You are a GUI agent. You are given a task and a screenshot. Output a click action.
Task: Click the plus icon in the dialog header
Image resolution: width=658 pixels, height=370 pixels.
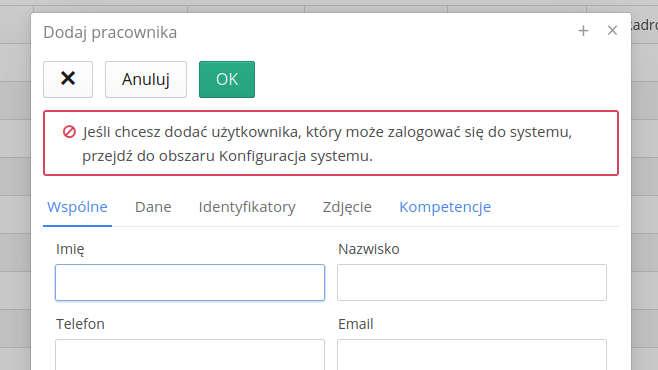tap(583, 31)
